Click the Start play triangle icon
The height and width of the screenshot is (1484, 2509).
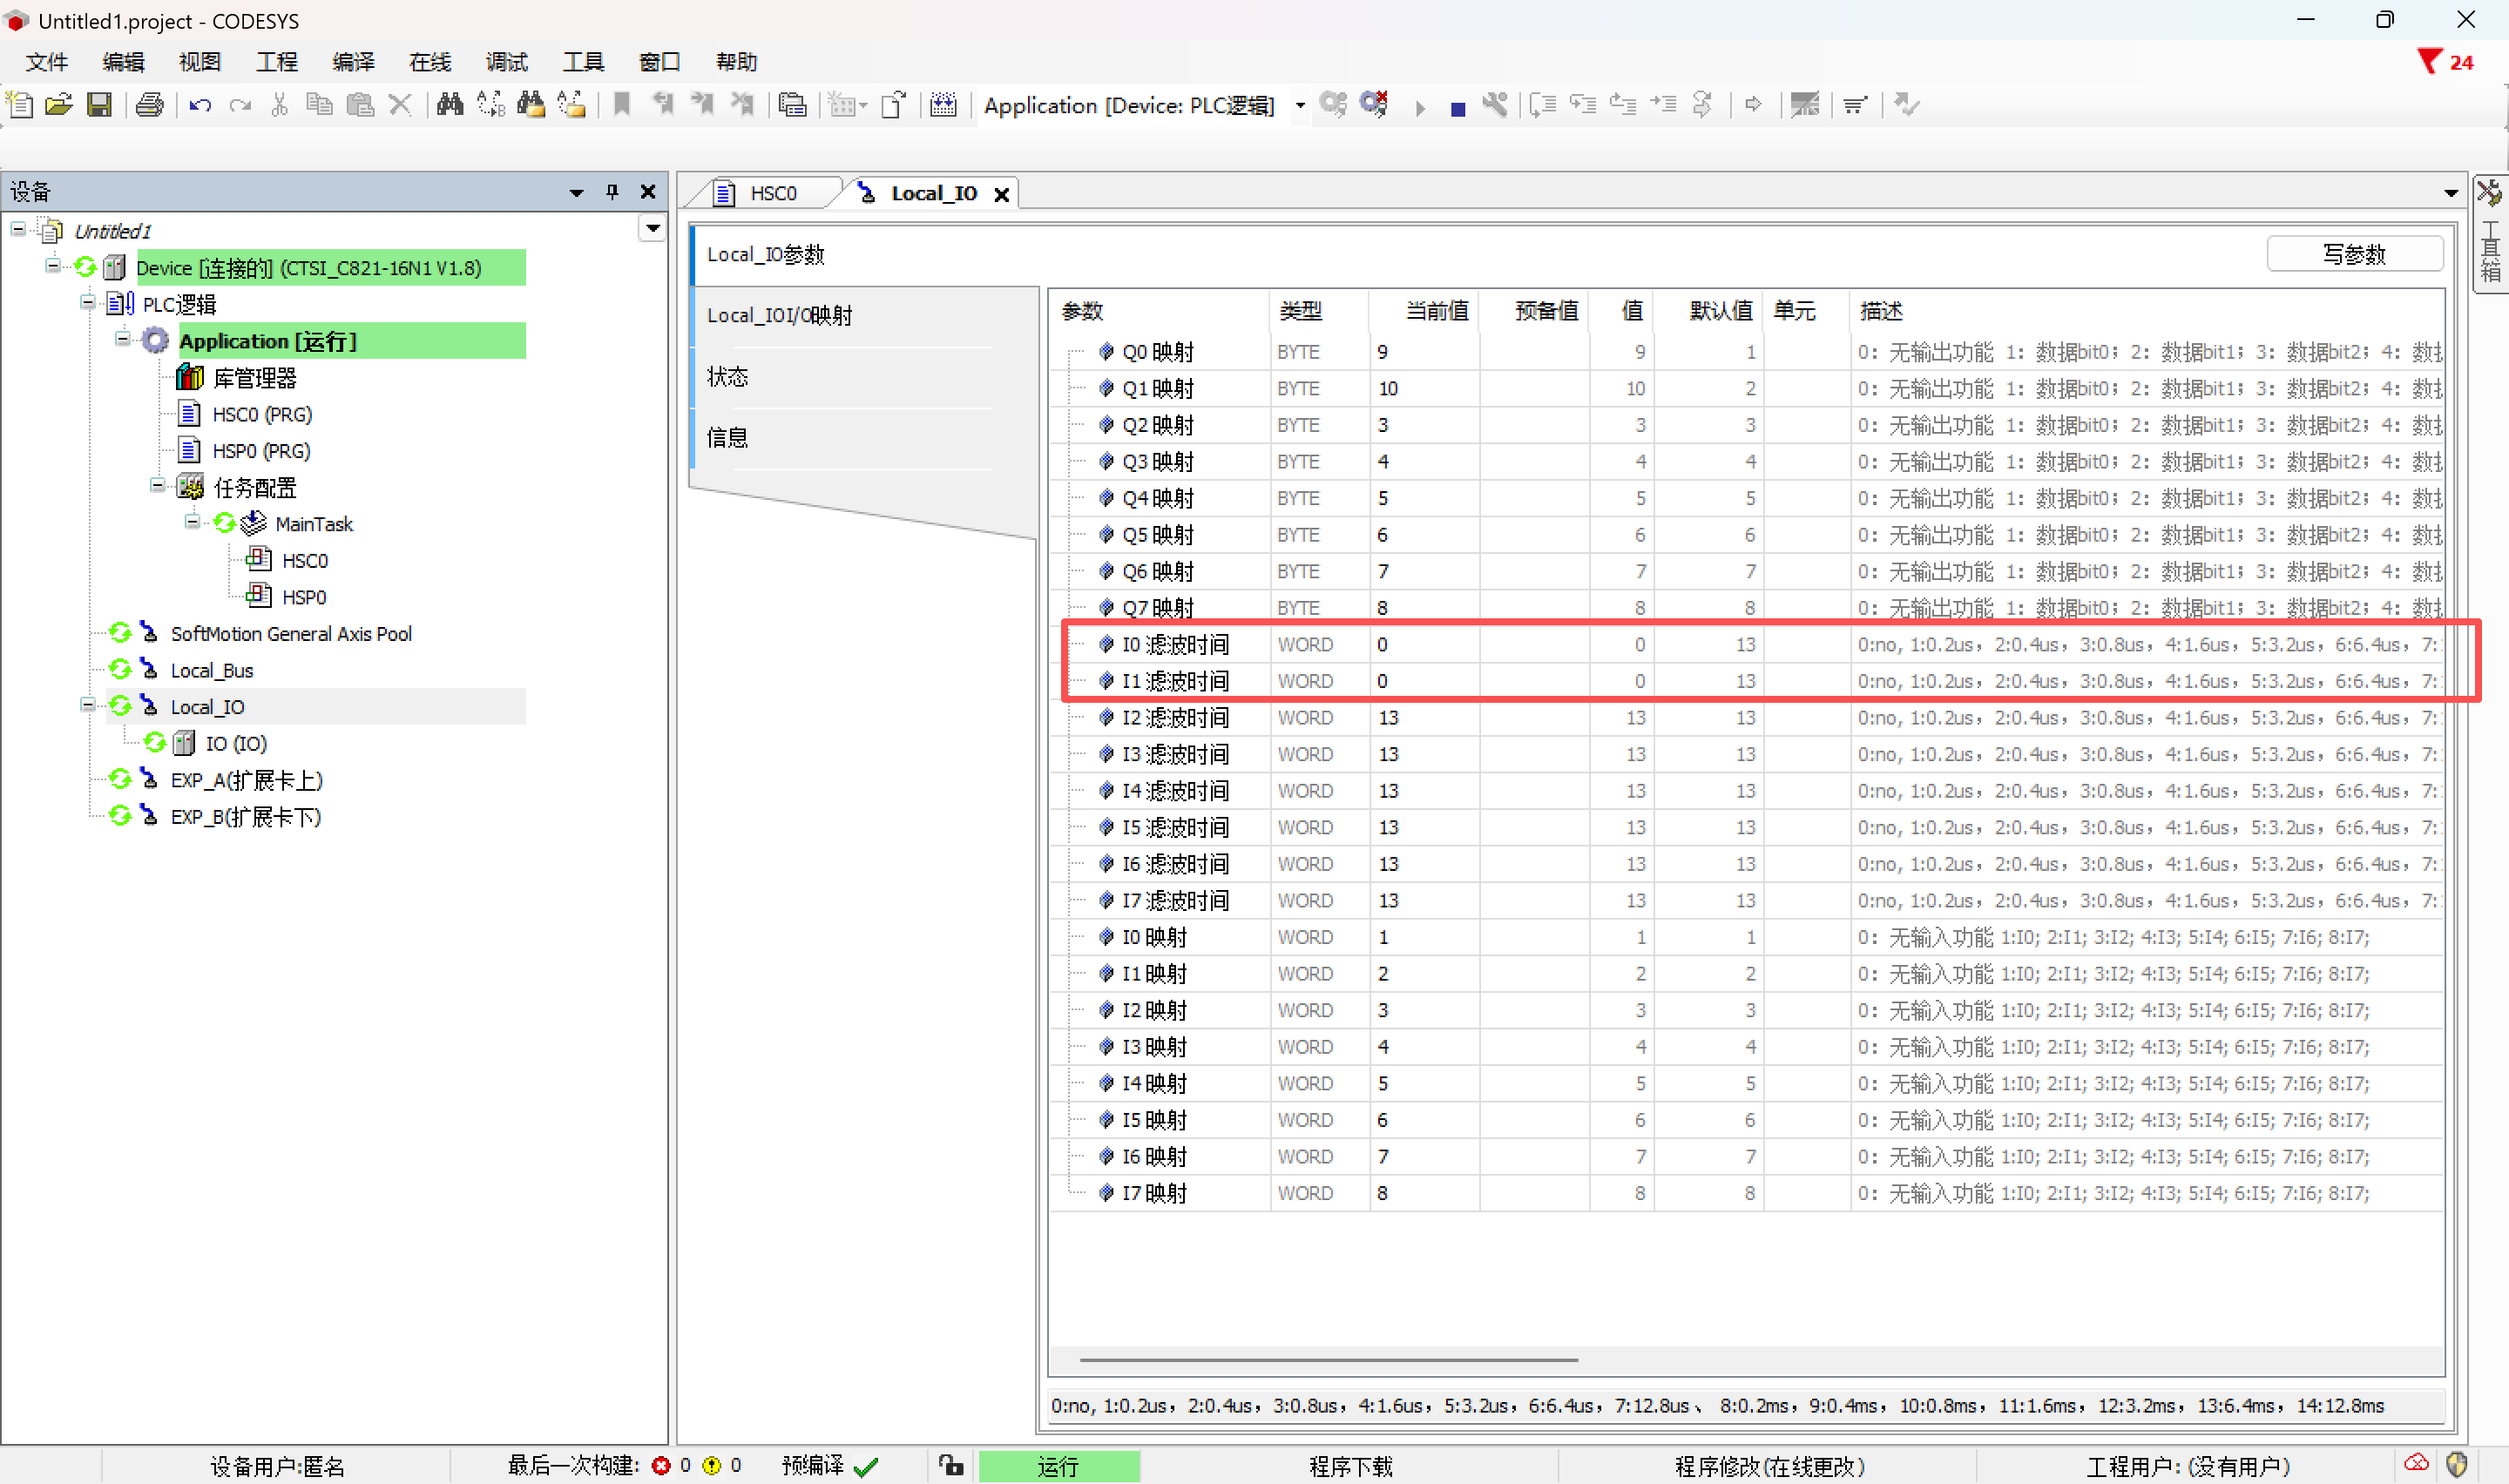pos(1420,107)
